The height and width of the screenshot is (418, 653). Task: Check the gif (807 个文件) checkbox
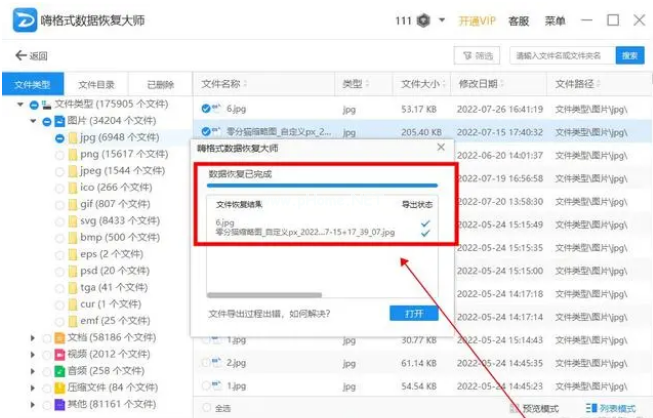[60, 204]
